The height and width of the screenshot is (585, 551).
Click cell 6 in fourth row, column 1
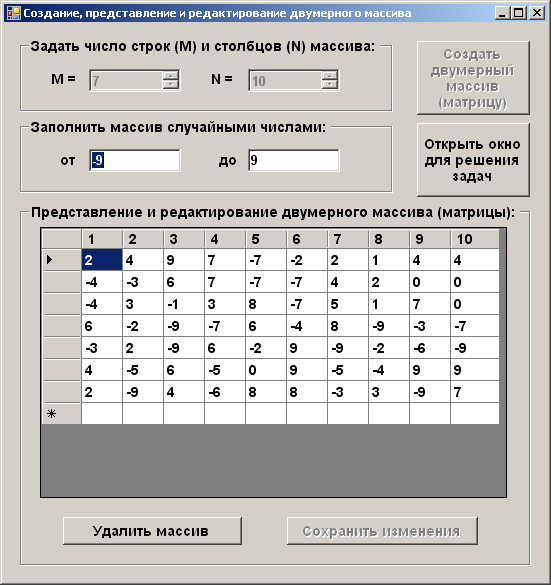102,326
